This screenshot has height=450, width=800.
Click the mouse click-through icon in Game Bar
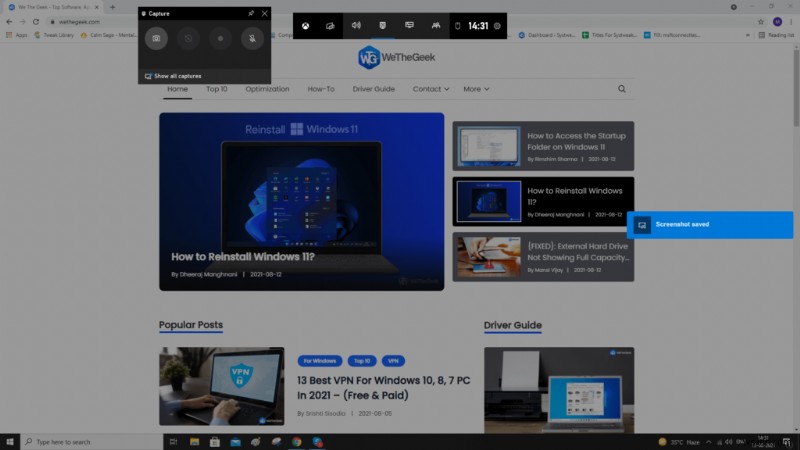coord(458,26)
